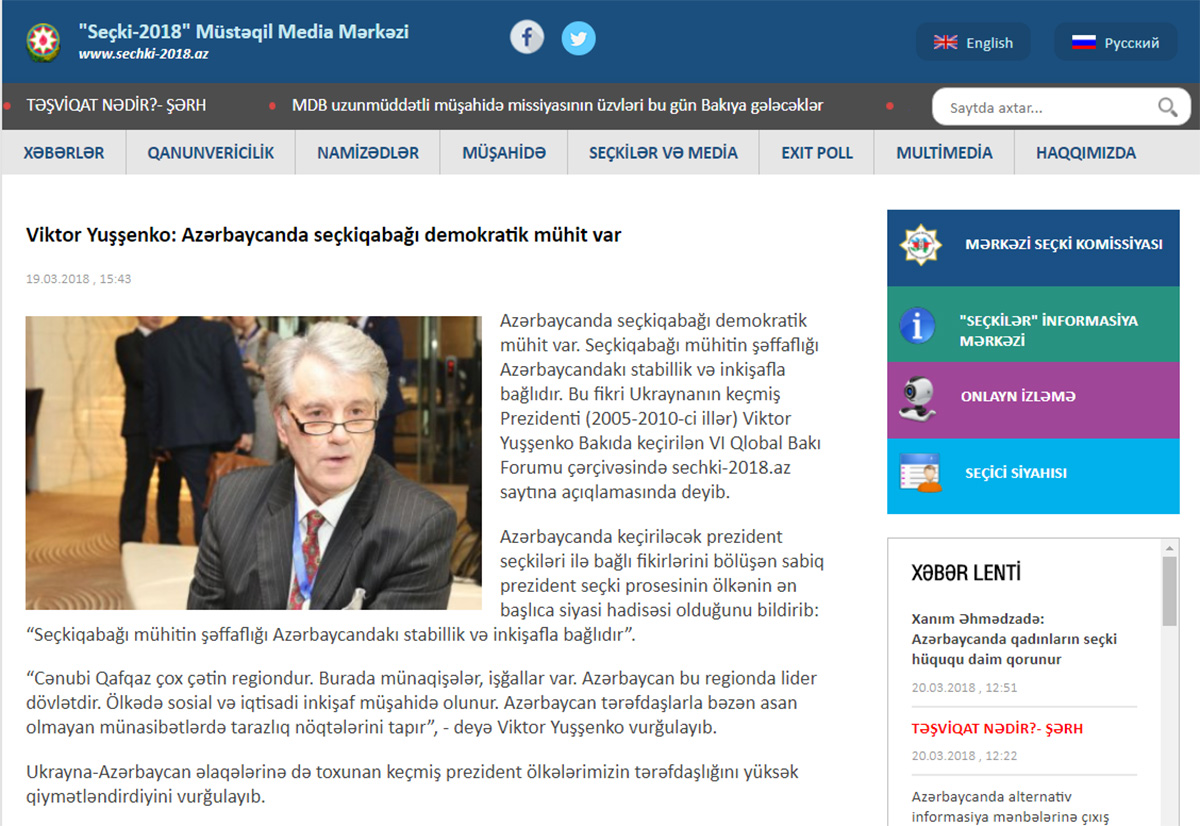Open the Haqqımızda page
This screenshot has height=826, width=1200.
click(1086, 153)
